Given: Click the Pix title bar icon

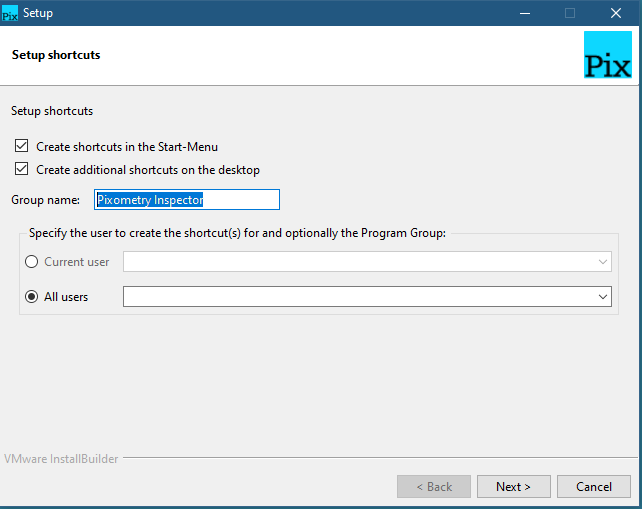Looking at the screenshot, I should click(x=10, y=13).
